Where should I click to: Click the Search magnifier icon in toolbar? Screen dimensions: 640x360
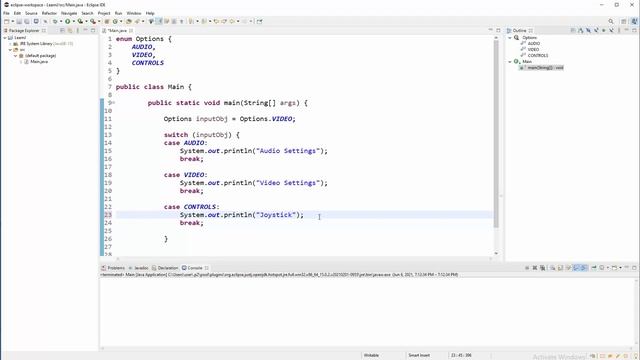point(611,21)
